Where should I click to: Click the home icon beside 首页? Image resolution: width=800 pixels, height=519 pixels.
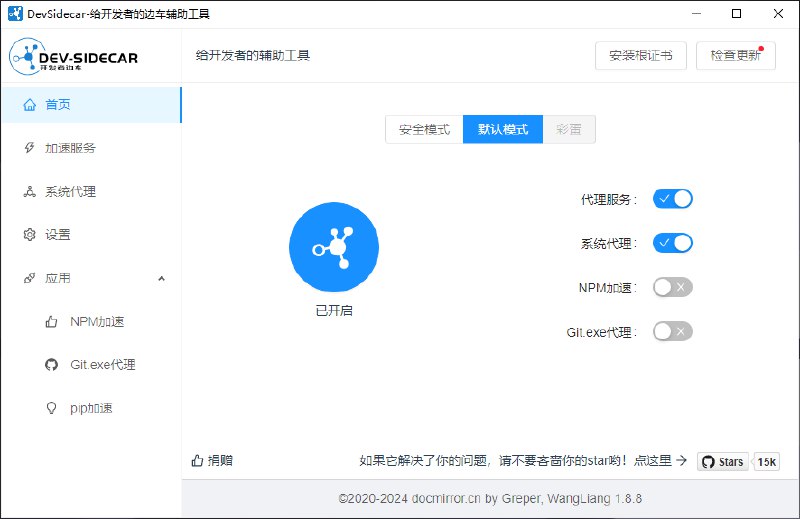(x=29, y=104)
